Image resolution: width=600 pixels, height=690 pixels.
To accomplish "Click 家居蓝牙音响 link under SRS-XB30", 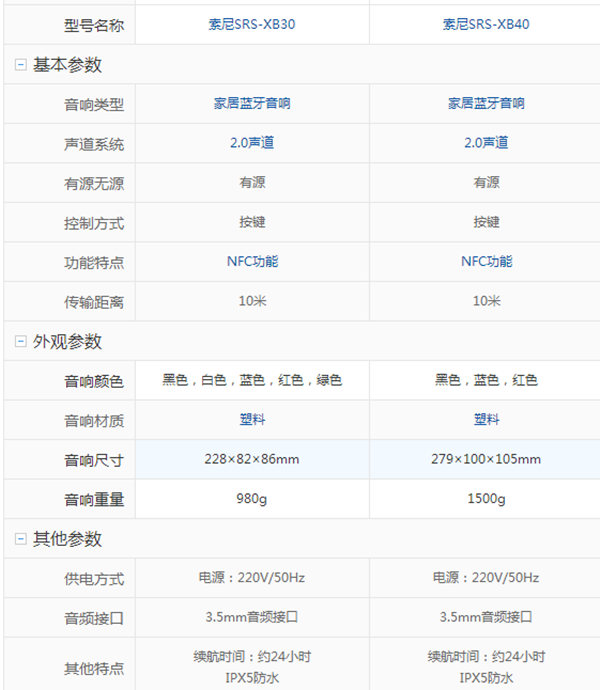I will coord(252,103).
